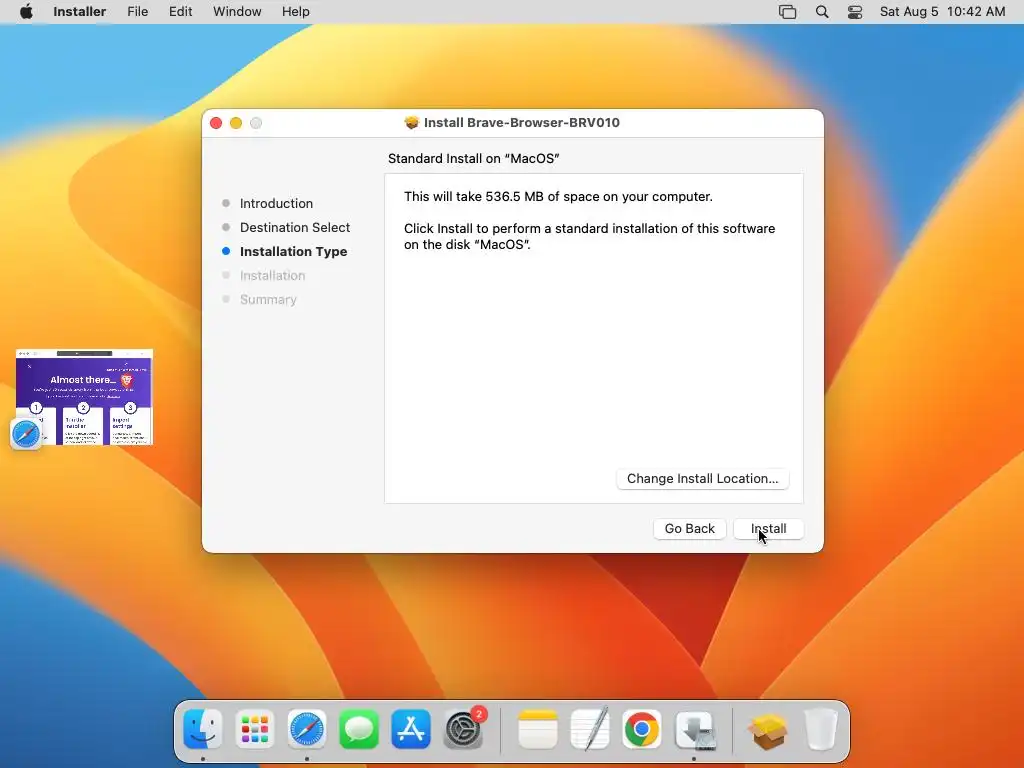Open Finder from the Dock
This screenshot has width=1024, height=768.
203,729
